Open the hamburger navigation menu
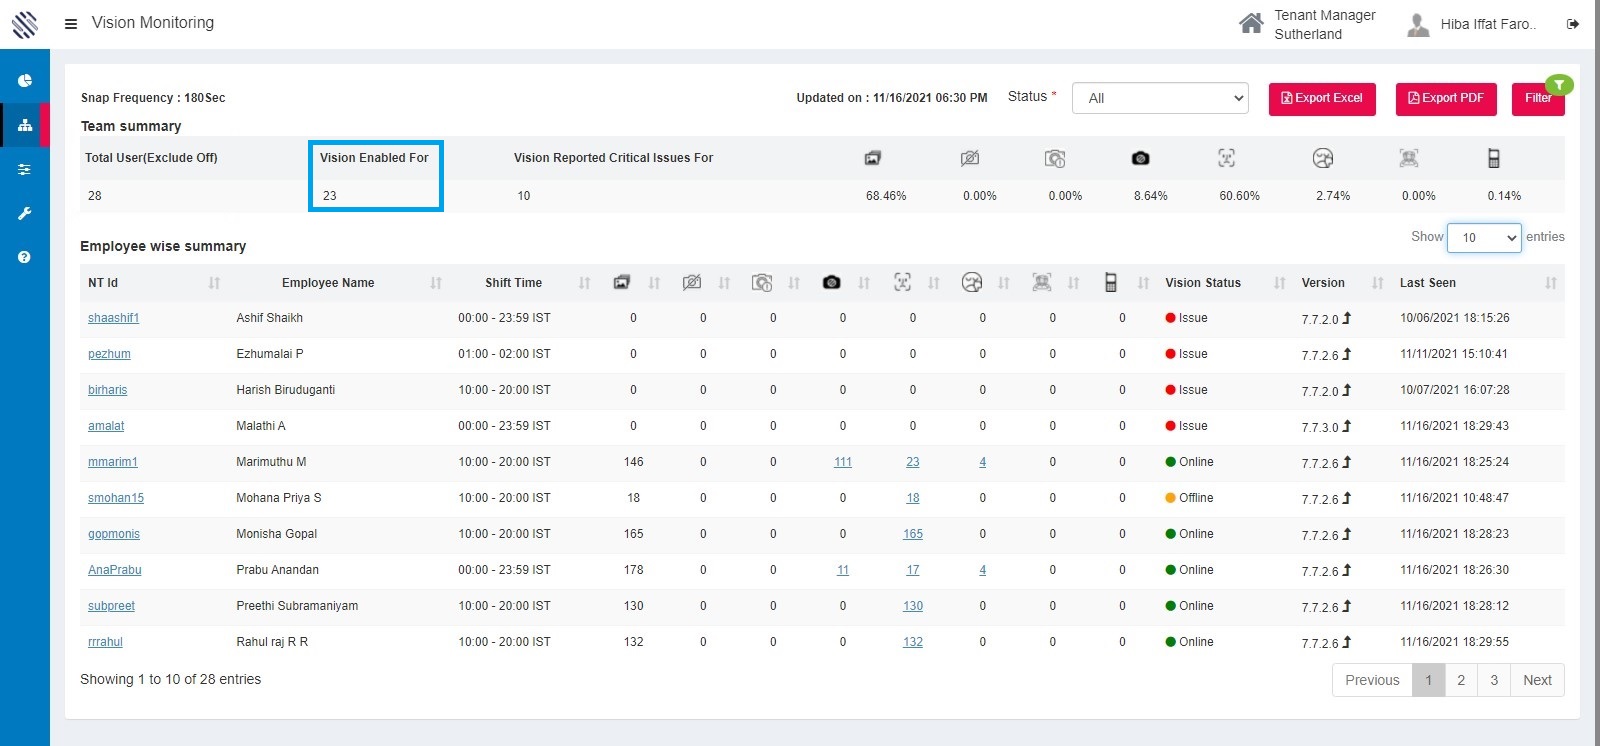Viewport: 1600px width, 746px height. click(x=71, y=23)
